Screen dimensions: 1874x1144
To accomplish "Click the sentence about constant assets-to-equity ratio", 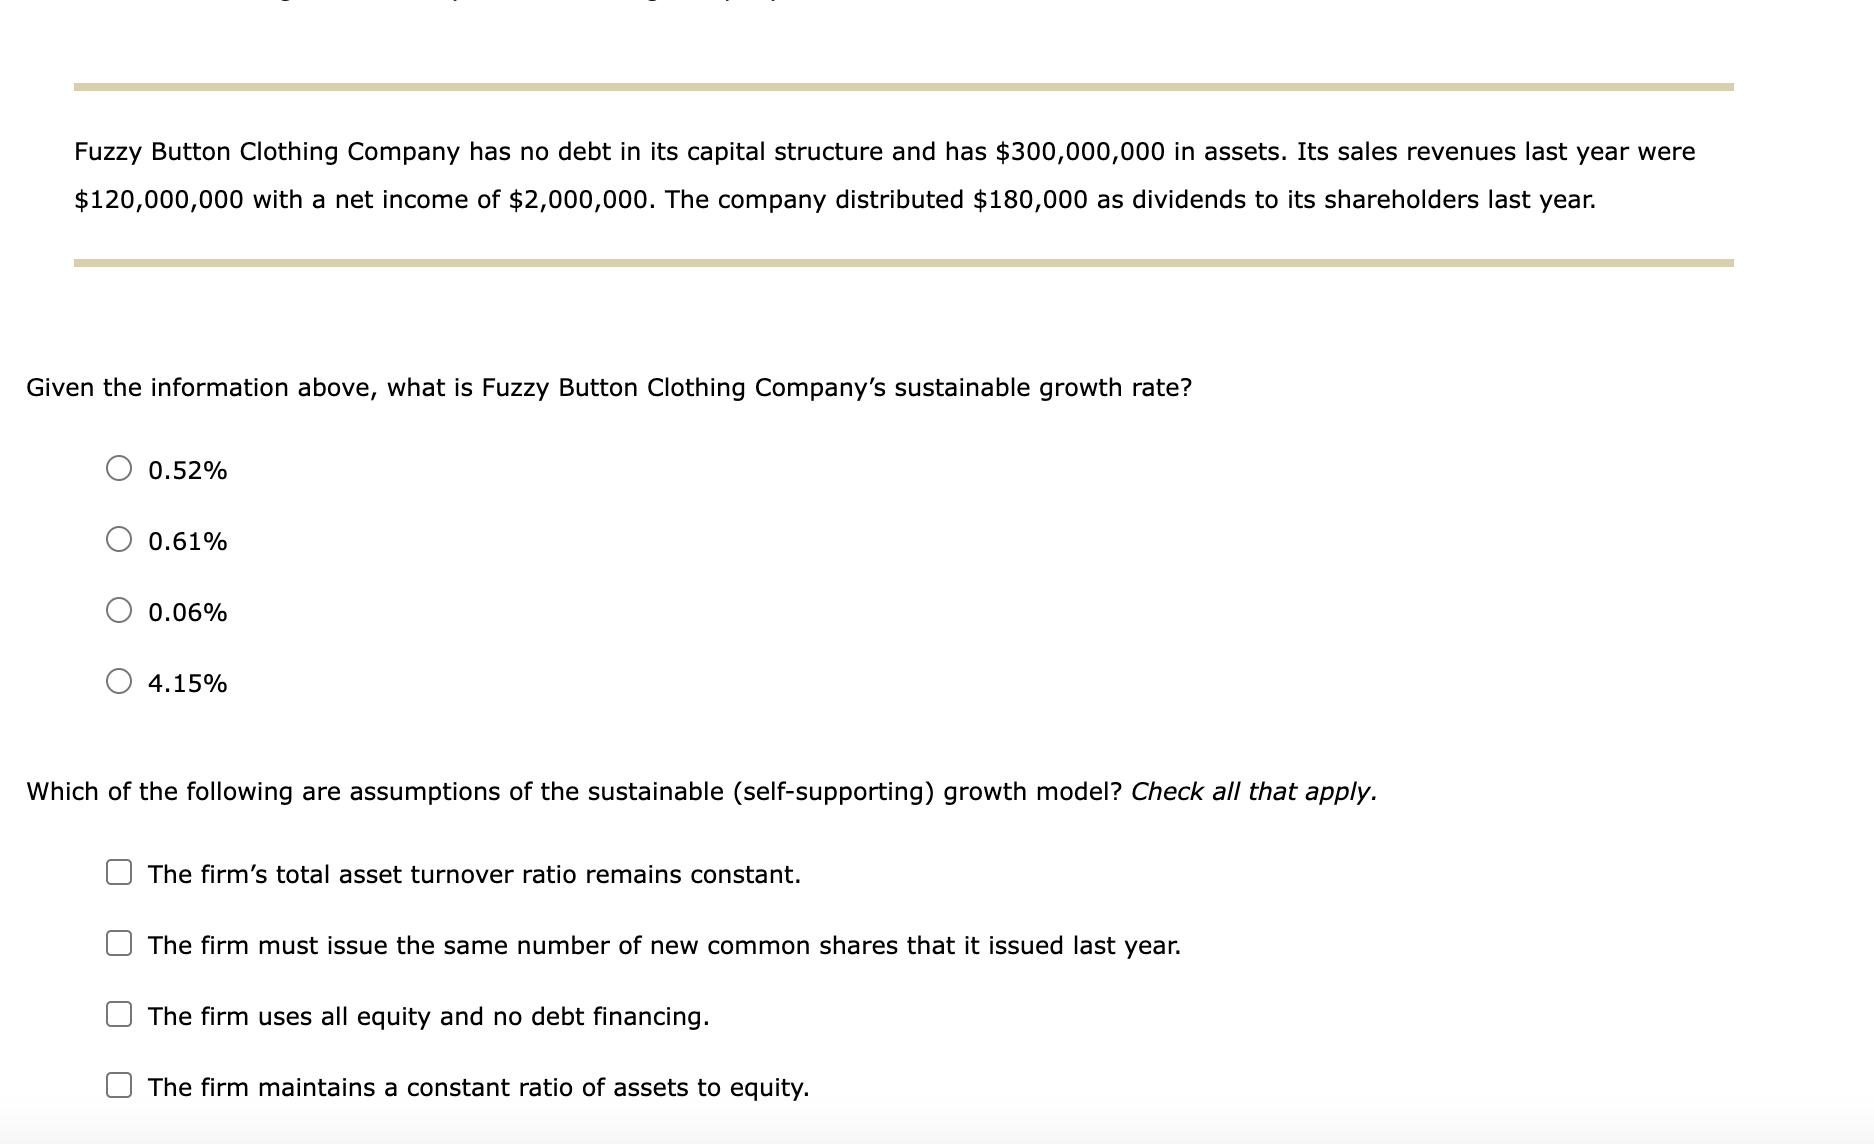I will [x=478, y=1087].
